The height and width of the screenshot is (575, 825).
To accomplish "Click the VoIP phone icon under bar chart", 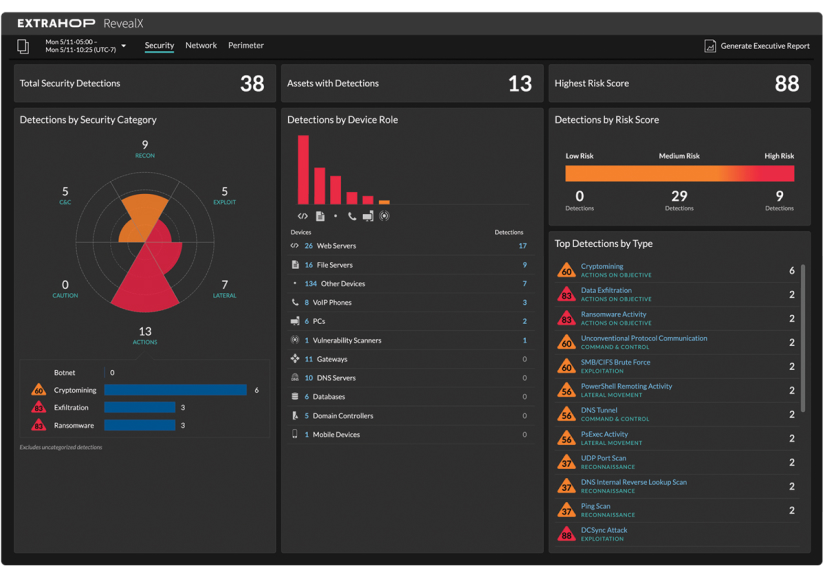I will 352,216.
